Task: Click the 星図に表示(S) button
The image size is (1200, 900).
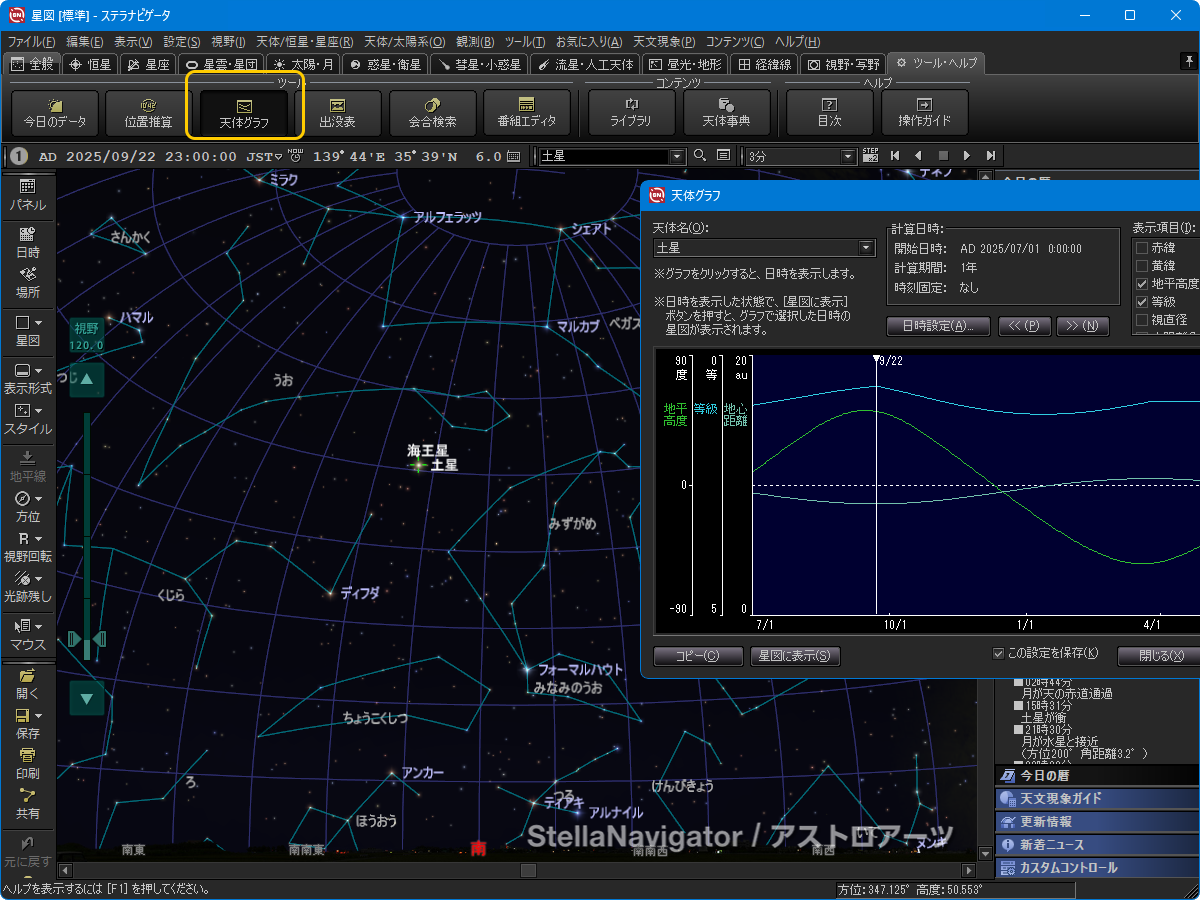Action: point(795,656)
